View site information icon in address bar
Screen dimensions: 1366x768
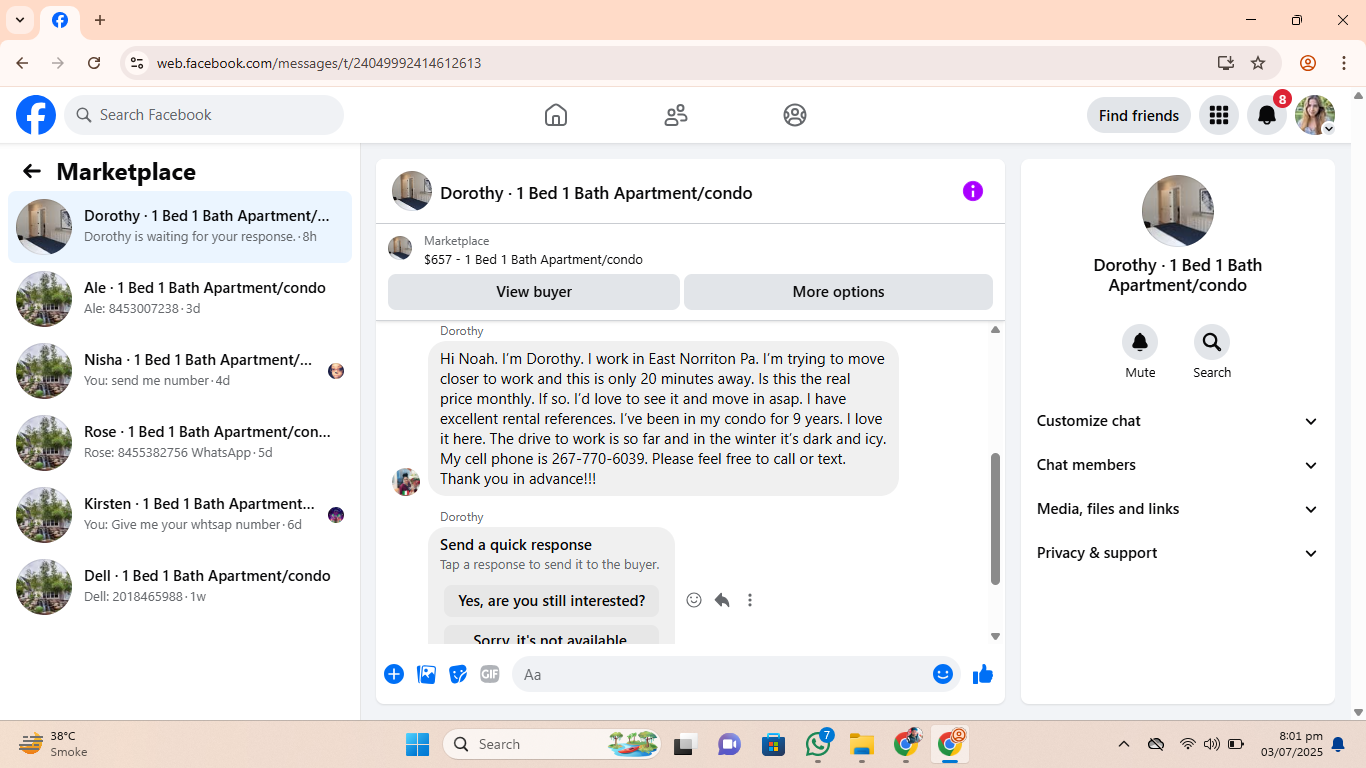137,63
